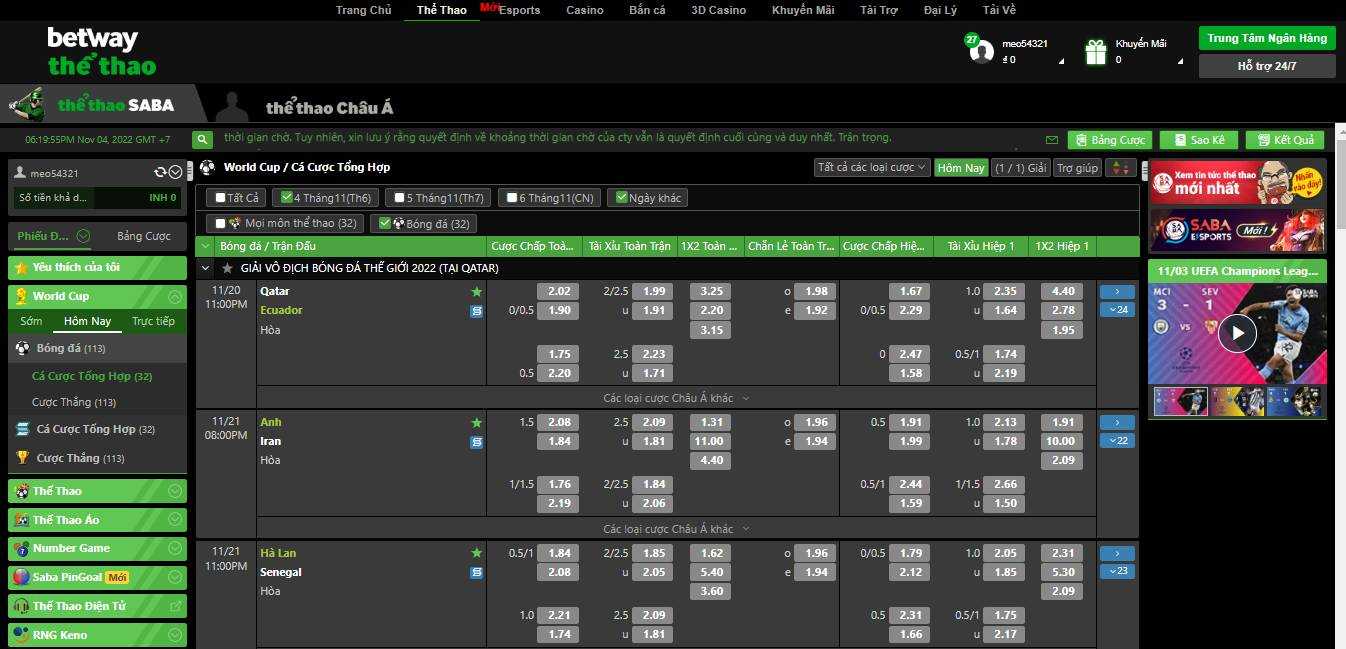Open the statistics icon for Anh vs Iran
The image size is (1346, 649).
point(477,442)
